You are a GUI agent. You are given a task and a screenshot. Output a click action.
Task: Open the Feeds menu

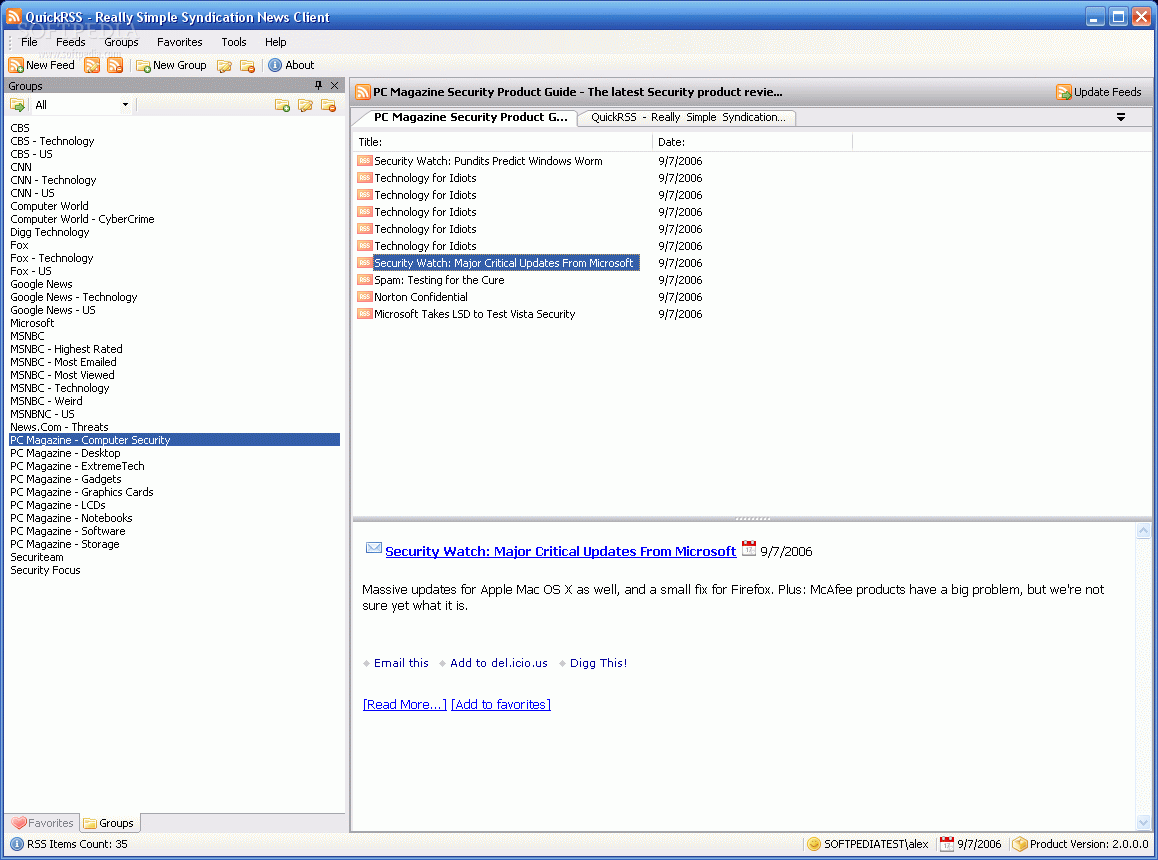point(71,42)
